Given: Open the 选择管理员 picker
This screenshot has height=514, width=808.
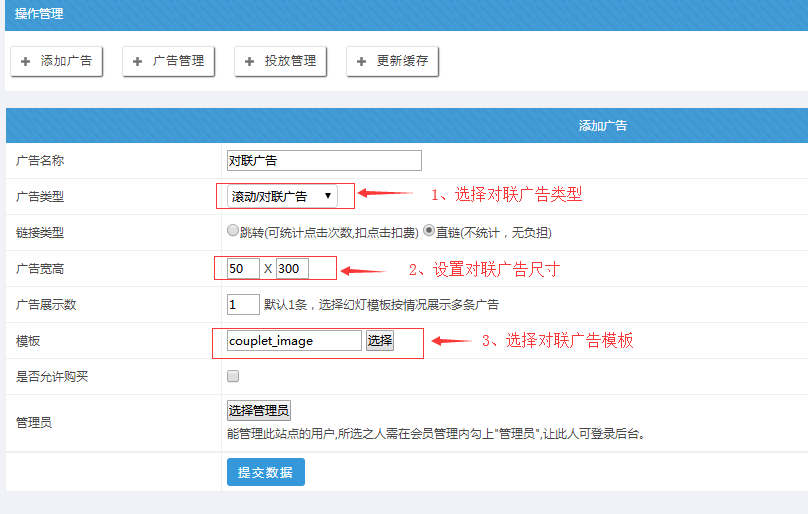Looking at the screenshot, I should (259, 410).
